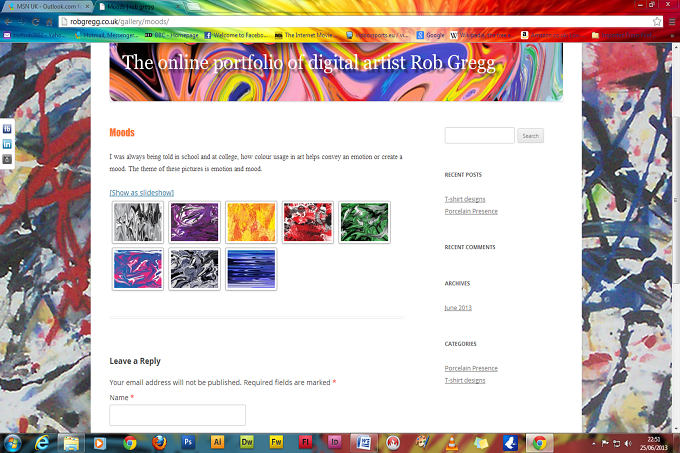Open the BBC Homepage bookmark

click(x=172, y=35)
